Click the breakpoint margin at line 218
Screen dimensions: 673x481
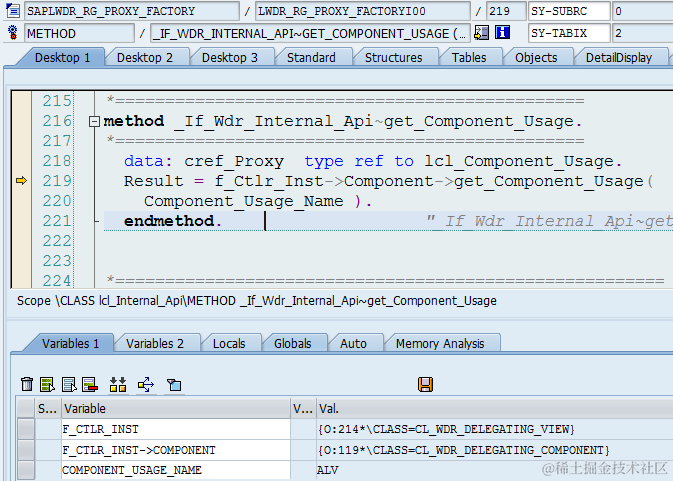pyautogui.click(x=21, y=161)
